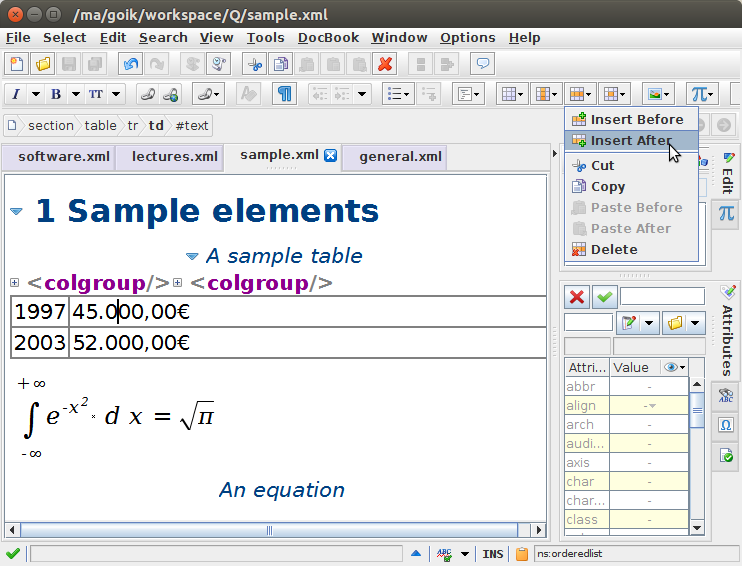Open a file with the folder icon
Screen dimensions: 742x566
tap(43, 64)
